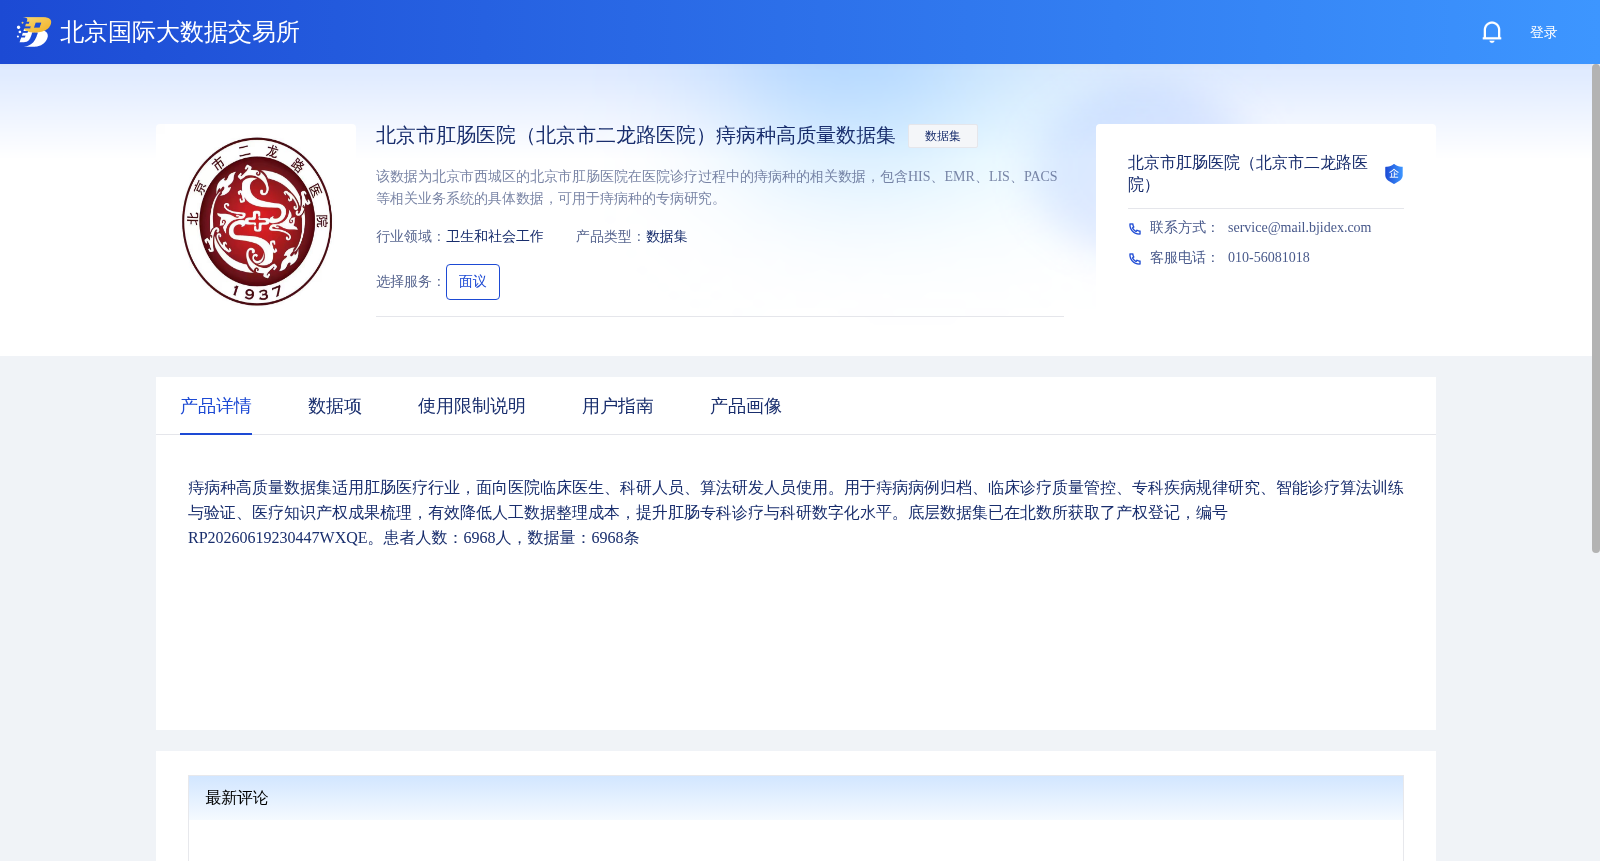Click the vertical page scrollbar
The width and height of the screenshot is (1600, 861).
point(1596,308)
